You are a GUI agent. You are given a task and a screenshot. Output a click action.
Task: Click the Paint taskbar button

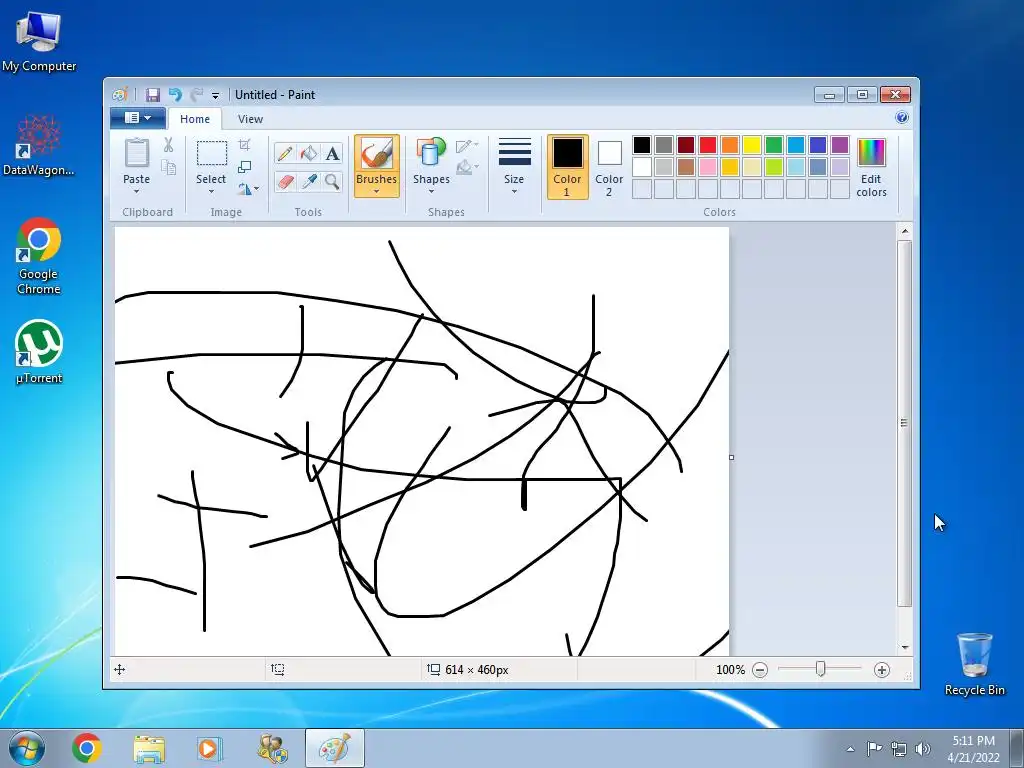[334, 748]
